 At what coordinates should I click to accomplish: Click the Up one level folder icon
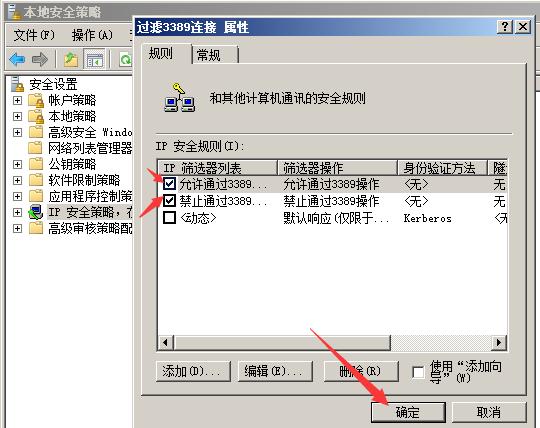(71, 59)
